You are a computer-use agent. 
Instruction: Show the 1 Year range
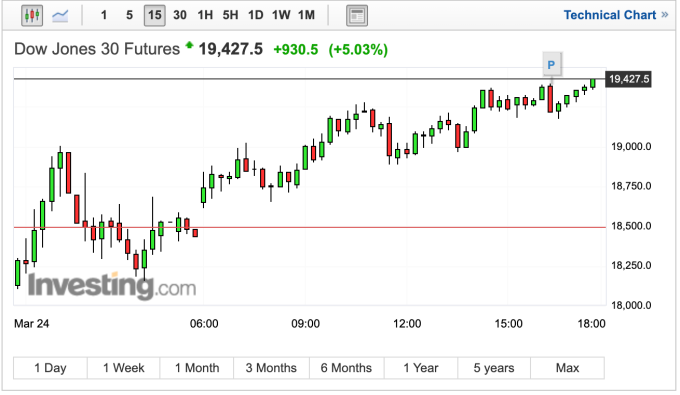(421, 368)
